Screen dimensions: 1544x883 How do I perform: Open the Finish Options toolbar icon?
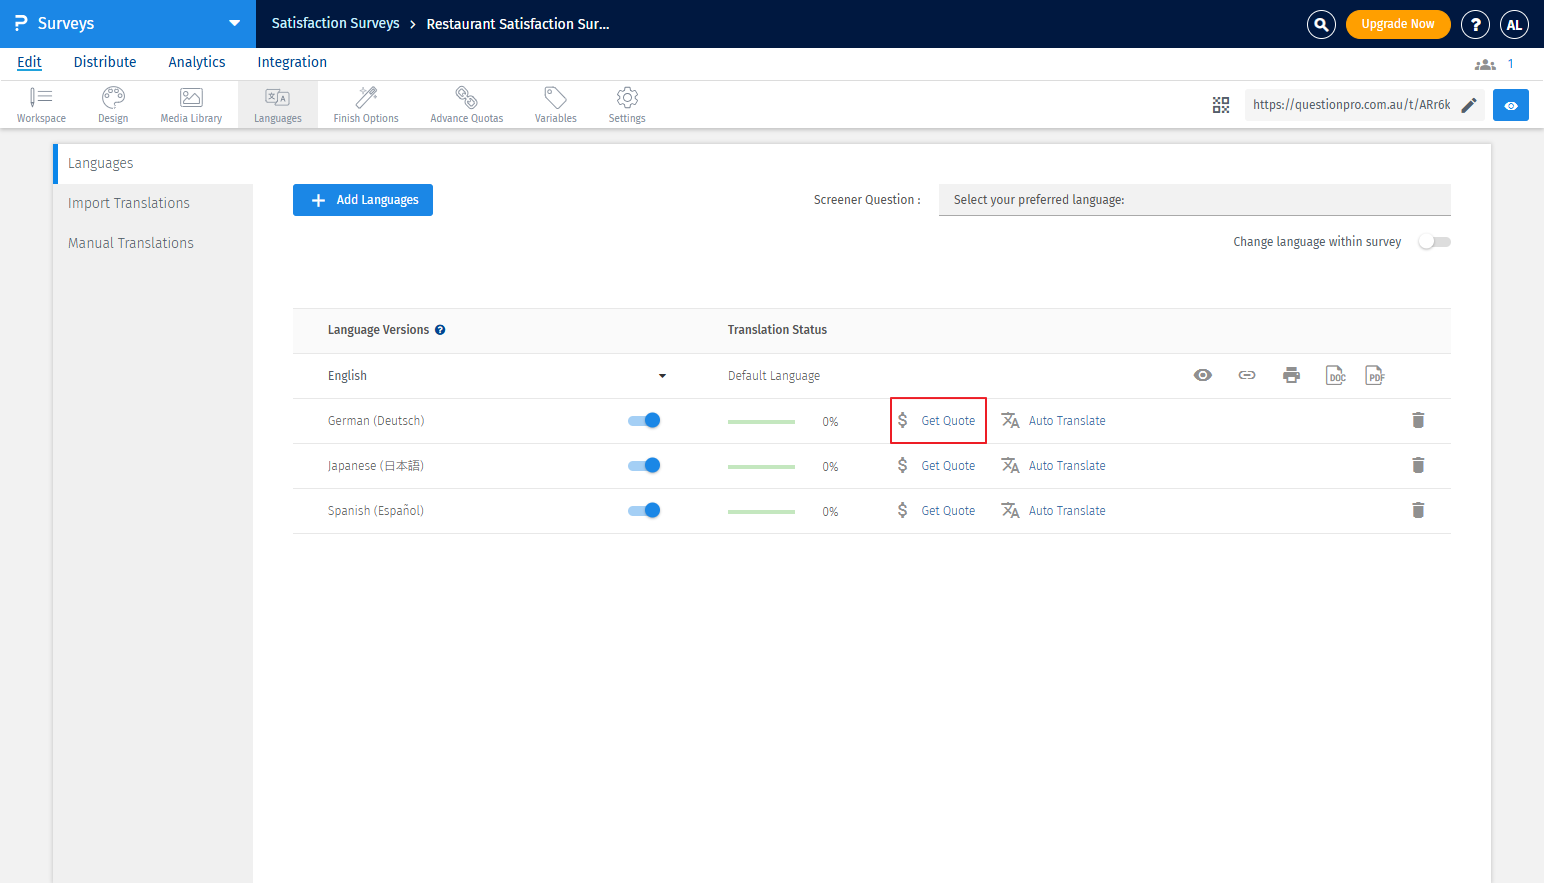366,104
